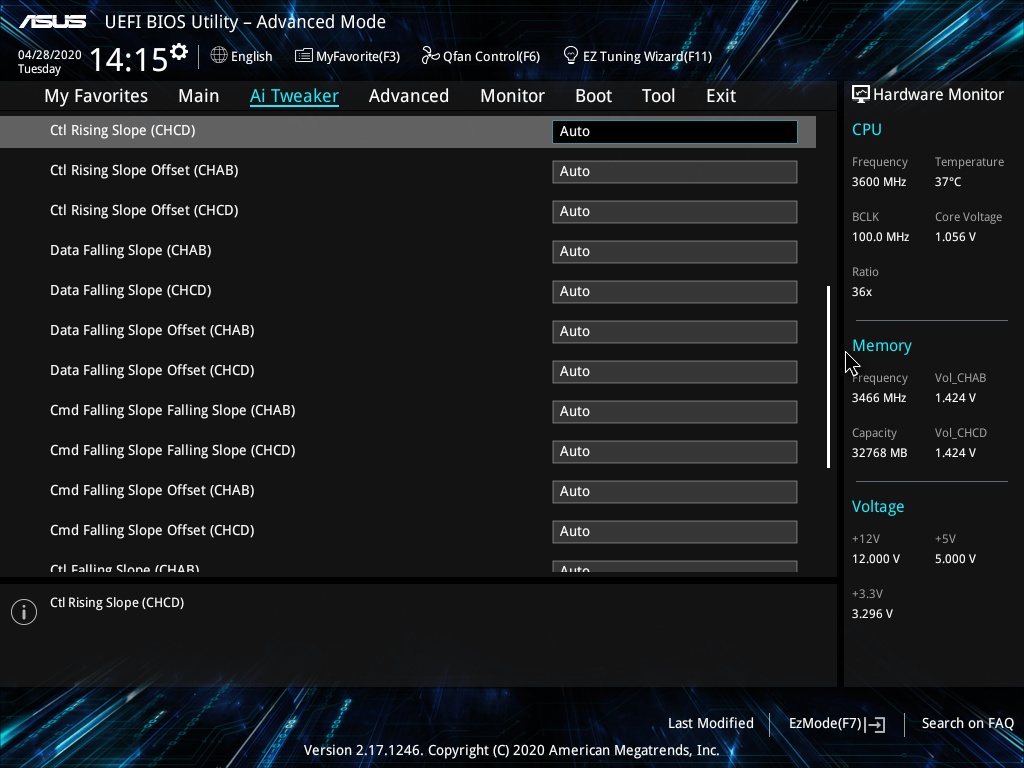Select the Ctl Rising Slope Offset (CHAB) label
Screen dimensions: 1024x768
point(144,170)
